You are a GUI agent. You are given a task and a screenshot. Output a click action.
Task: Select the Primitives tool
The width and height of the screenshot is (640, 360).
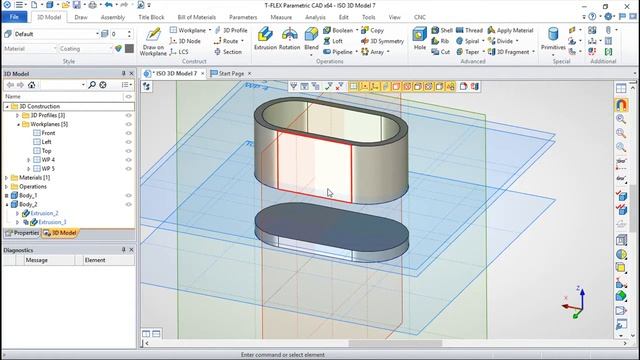(553, 40)
